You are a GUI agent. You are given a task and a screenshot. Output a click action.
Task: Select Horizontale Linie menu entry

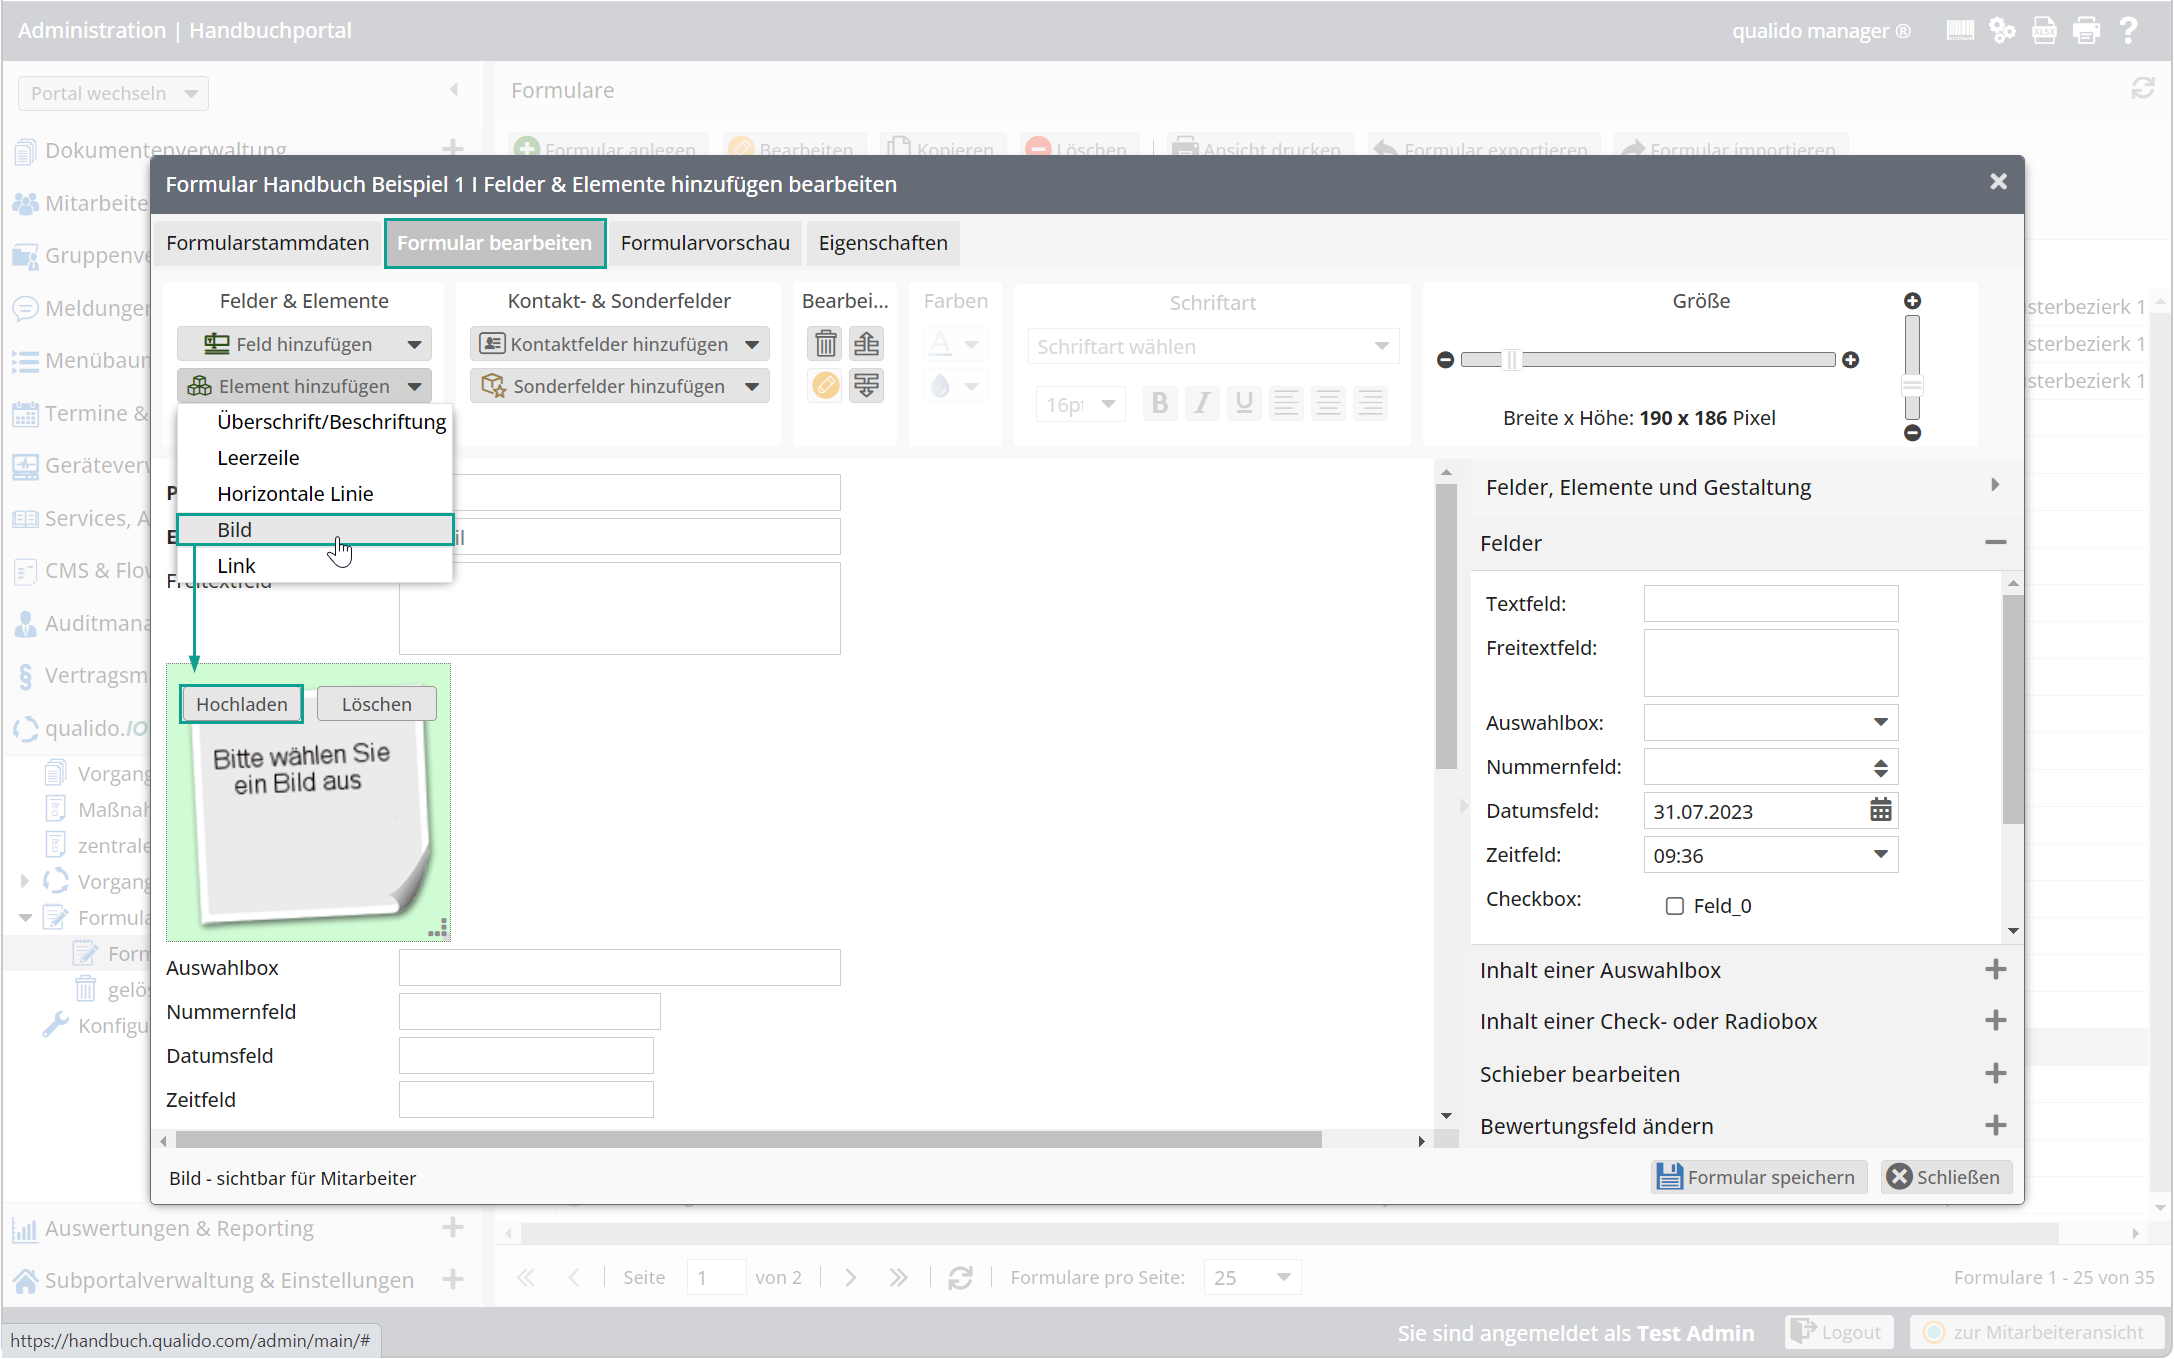315,494
